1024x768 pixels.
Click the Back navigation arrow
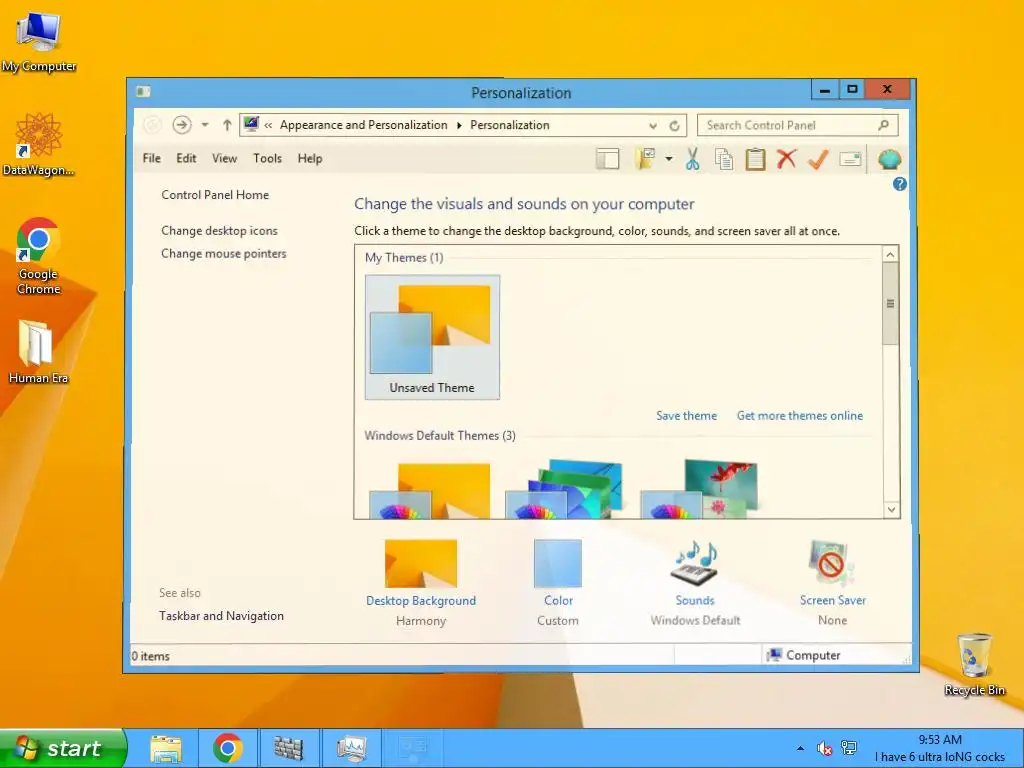[152, 125]
